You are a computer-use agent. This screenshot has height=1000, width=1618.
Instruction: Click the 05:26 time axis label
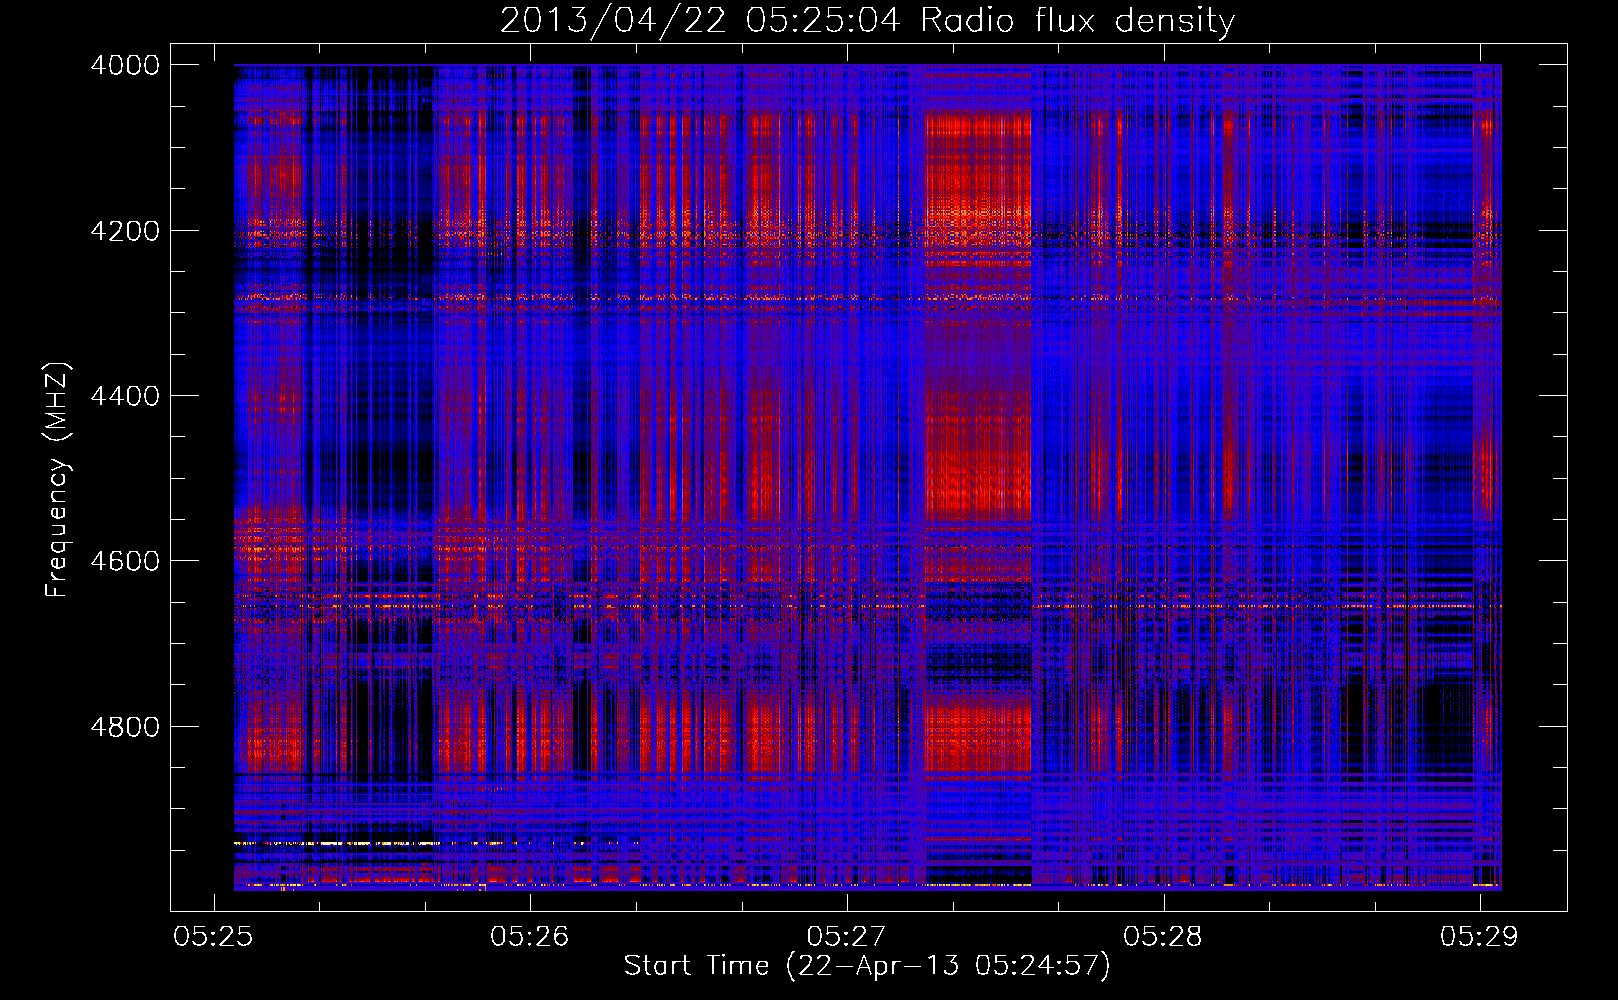click(529, 936)
